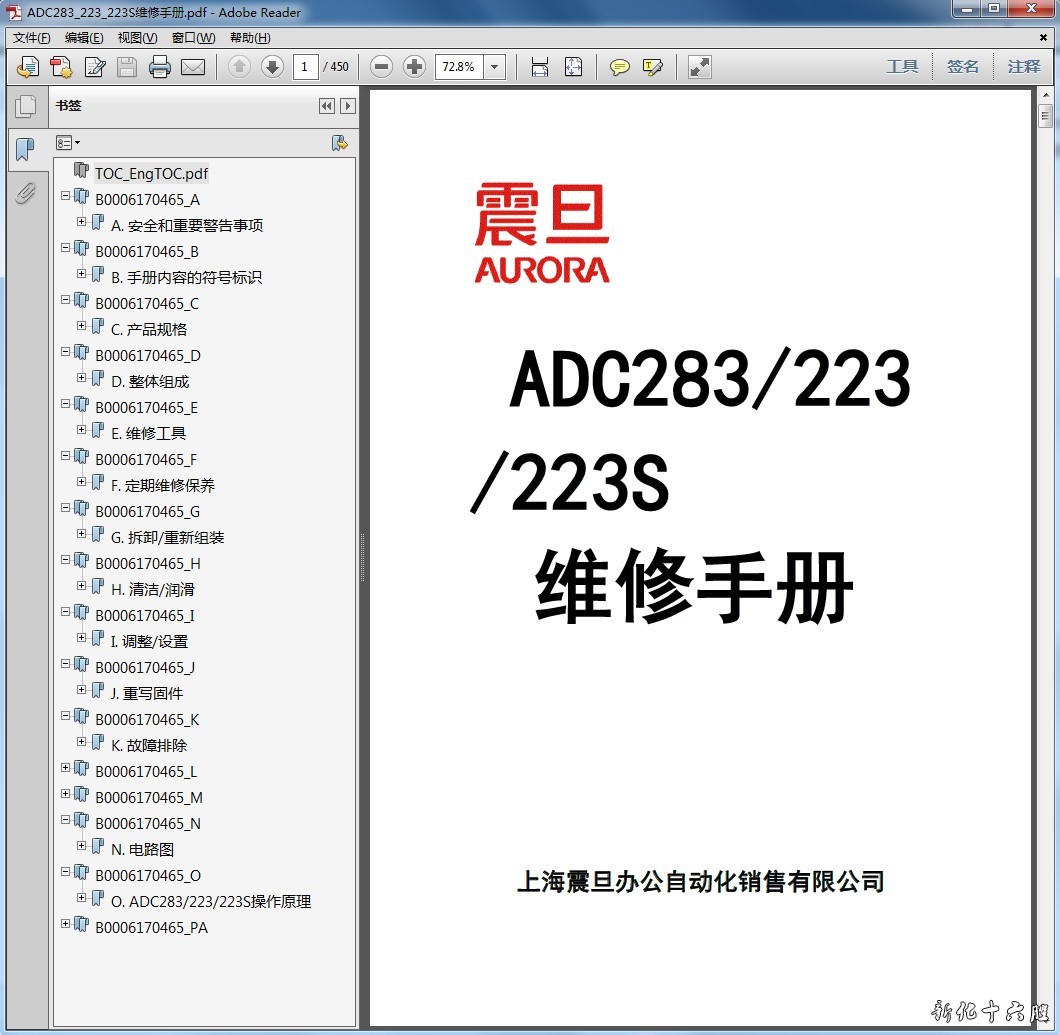The width and height of the screenshot is (1060, 1035).
Task: Go to next page with down arrow
Action: click(272, 67)
